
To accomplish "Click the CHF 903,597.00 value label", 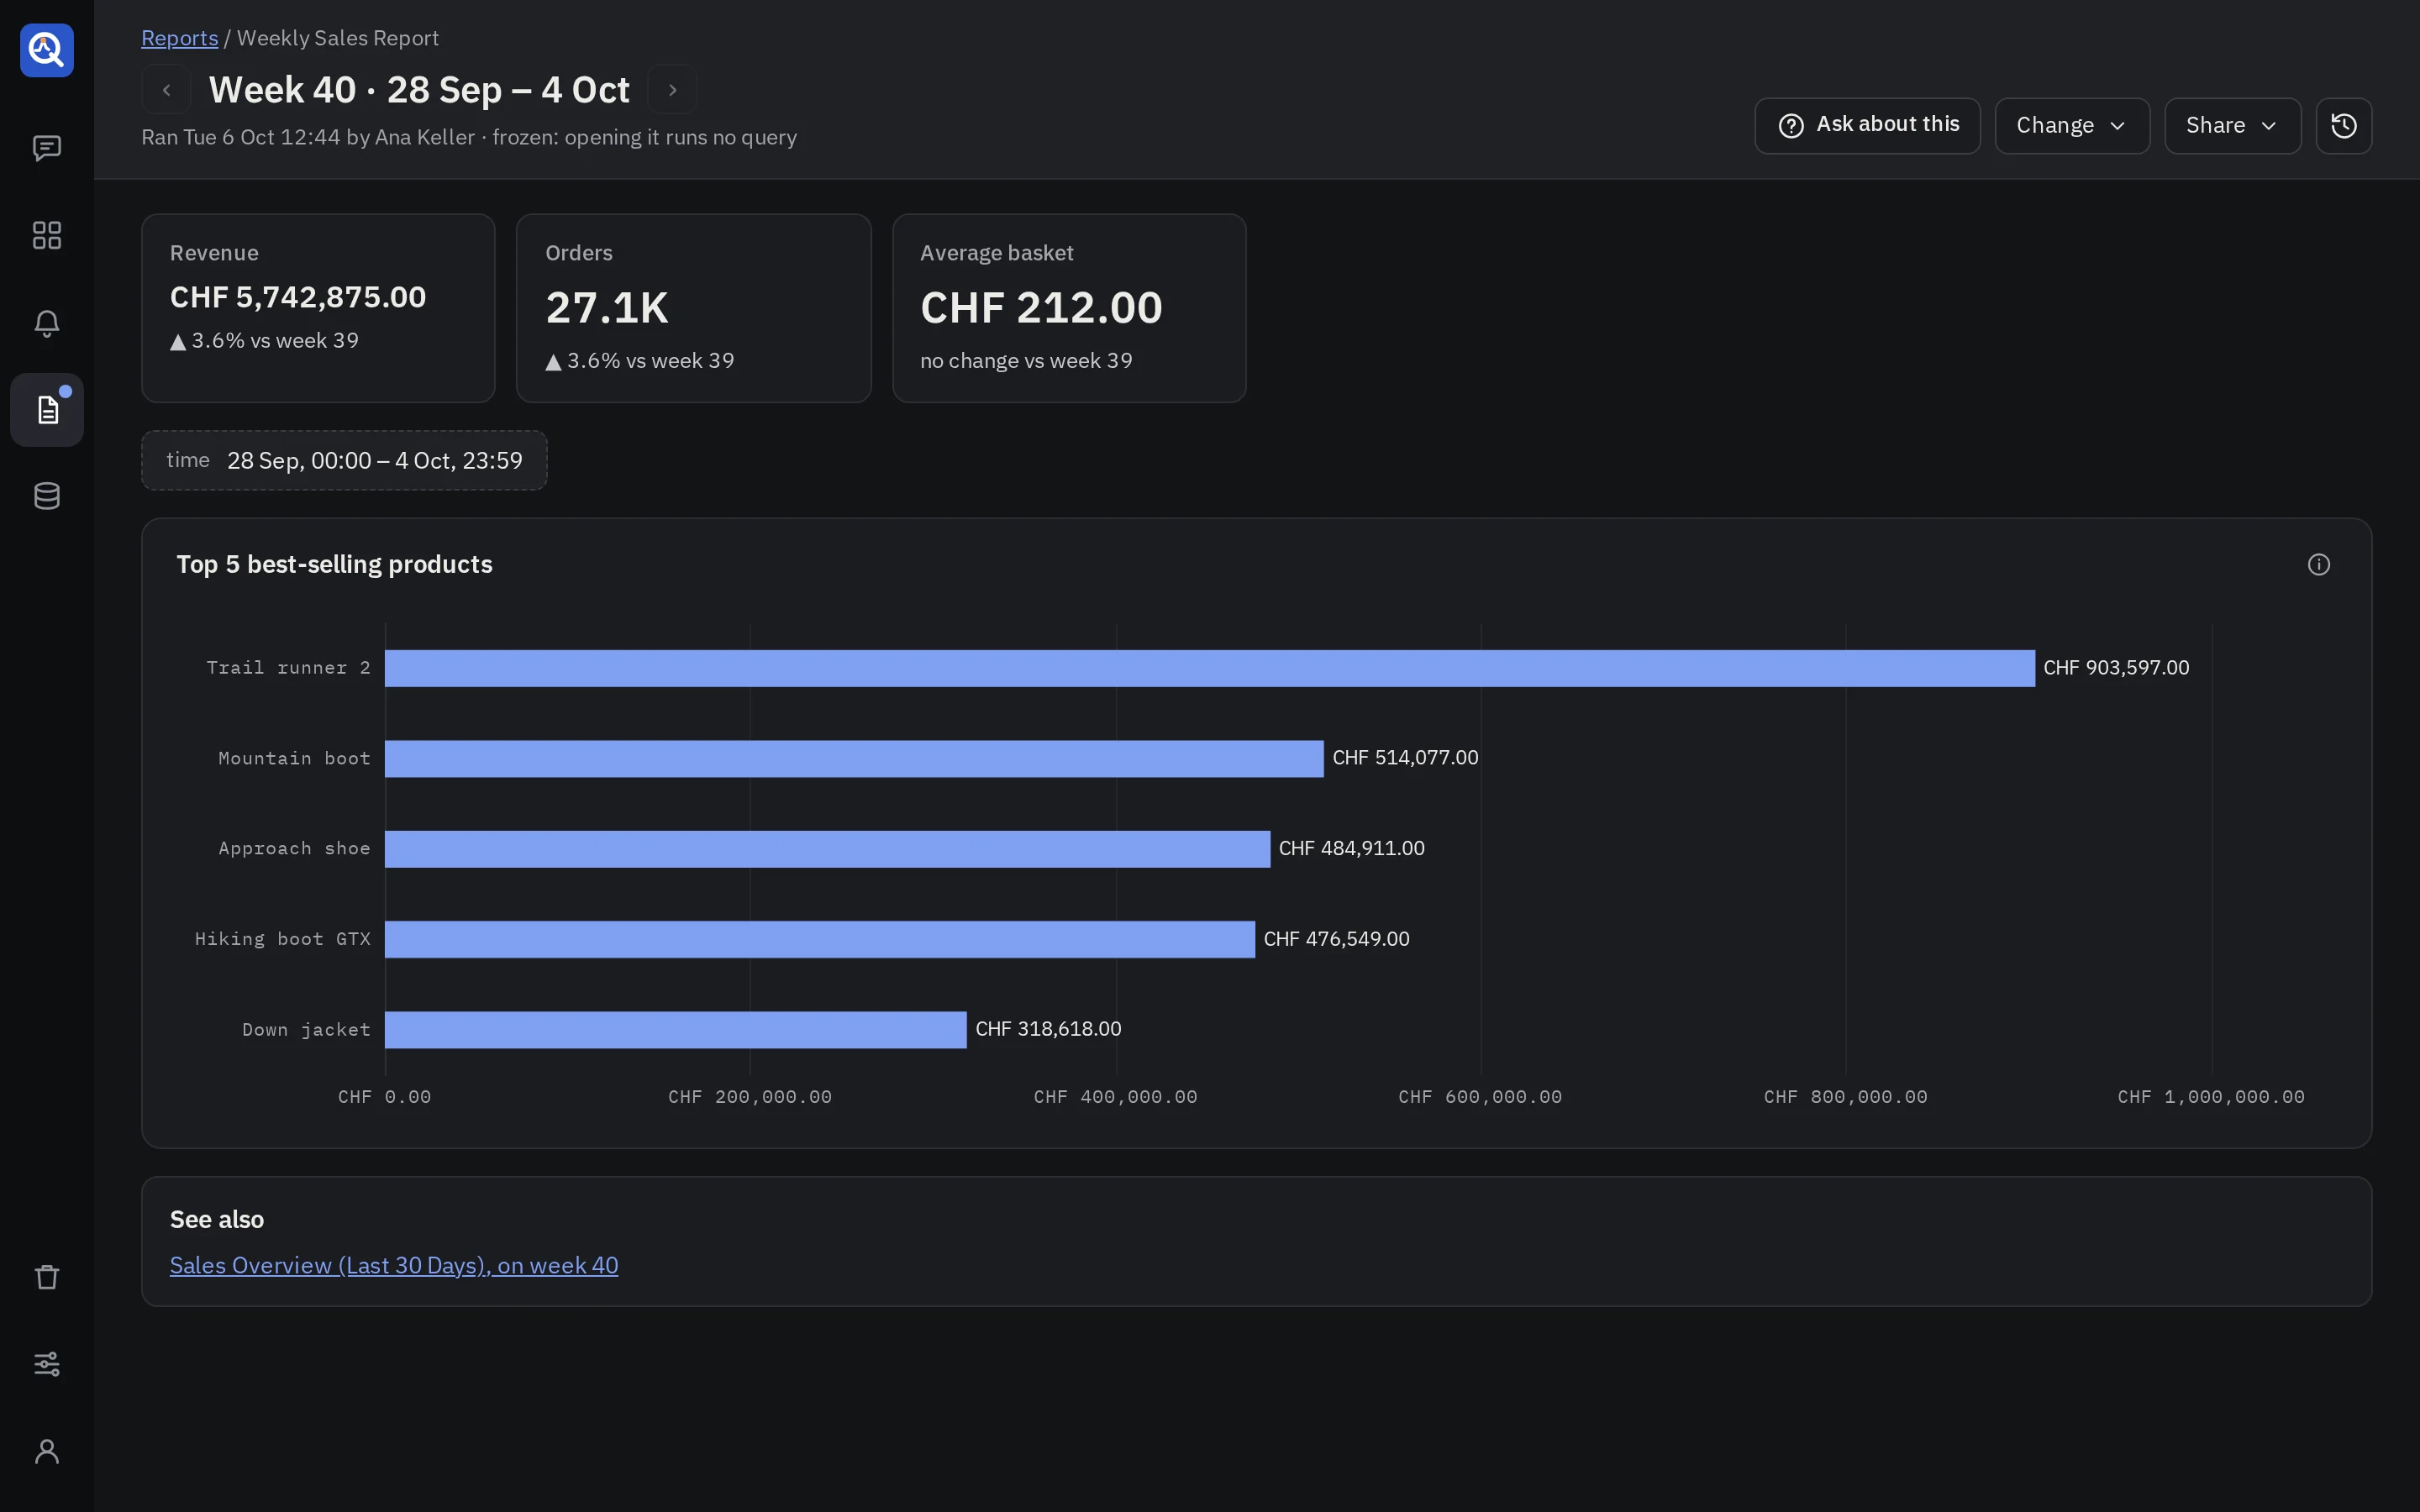I will click(2116, 668).
